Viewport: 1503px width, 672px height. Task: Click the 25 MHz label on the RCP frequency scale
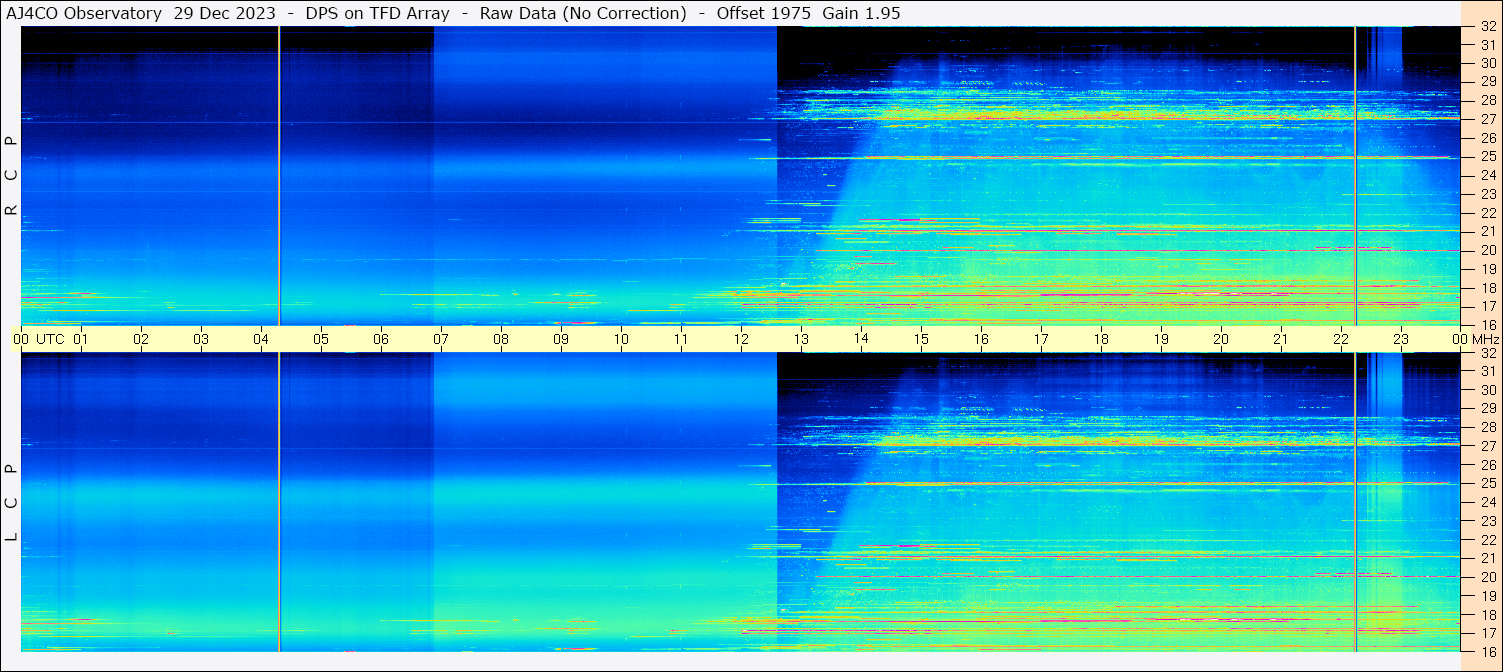(1487, 157)
